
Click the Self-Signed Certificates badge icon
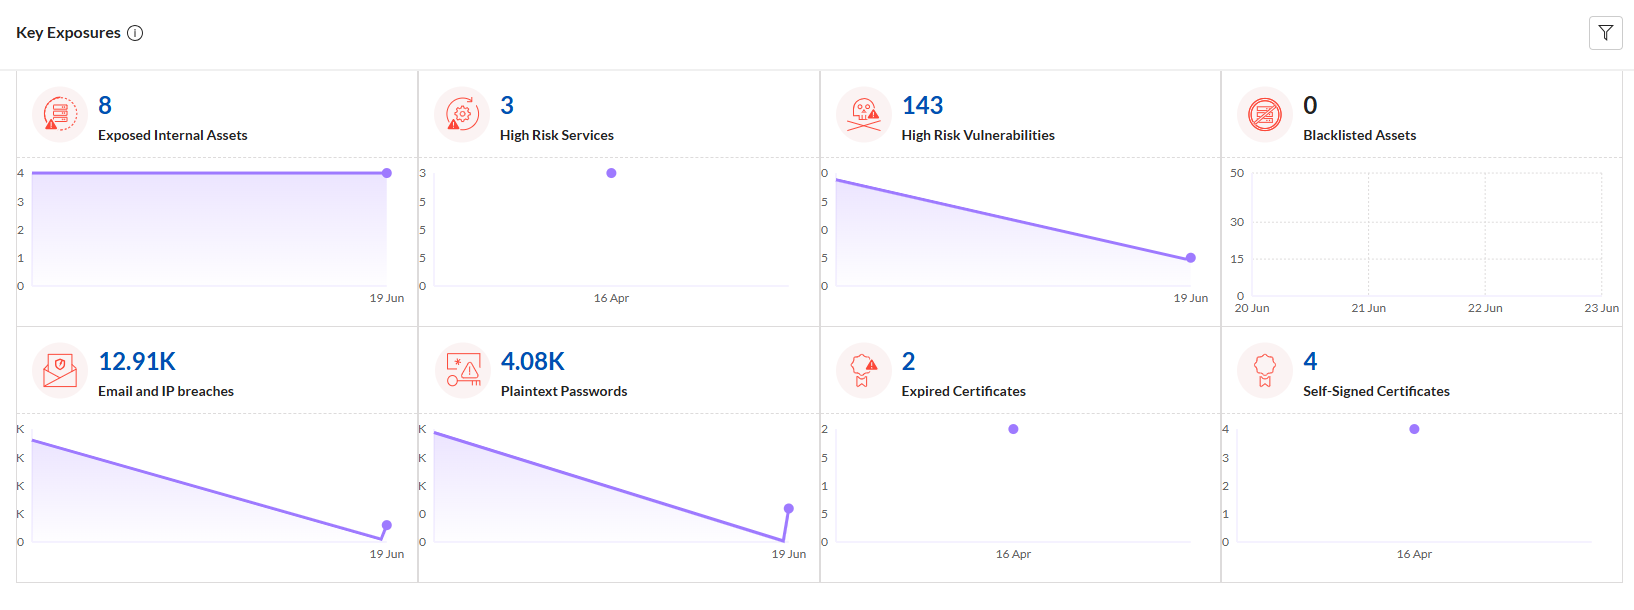tap(1265, 371)
